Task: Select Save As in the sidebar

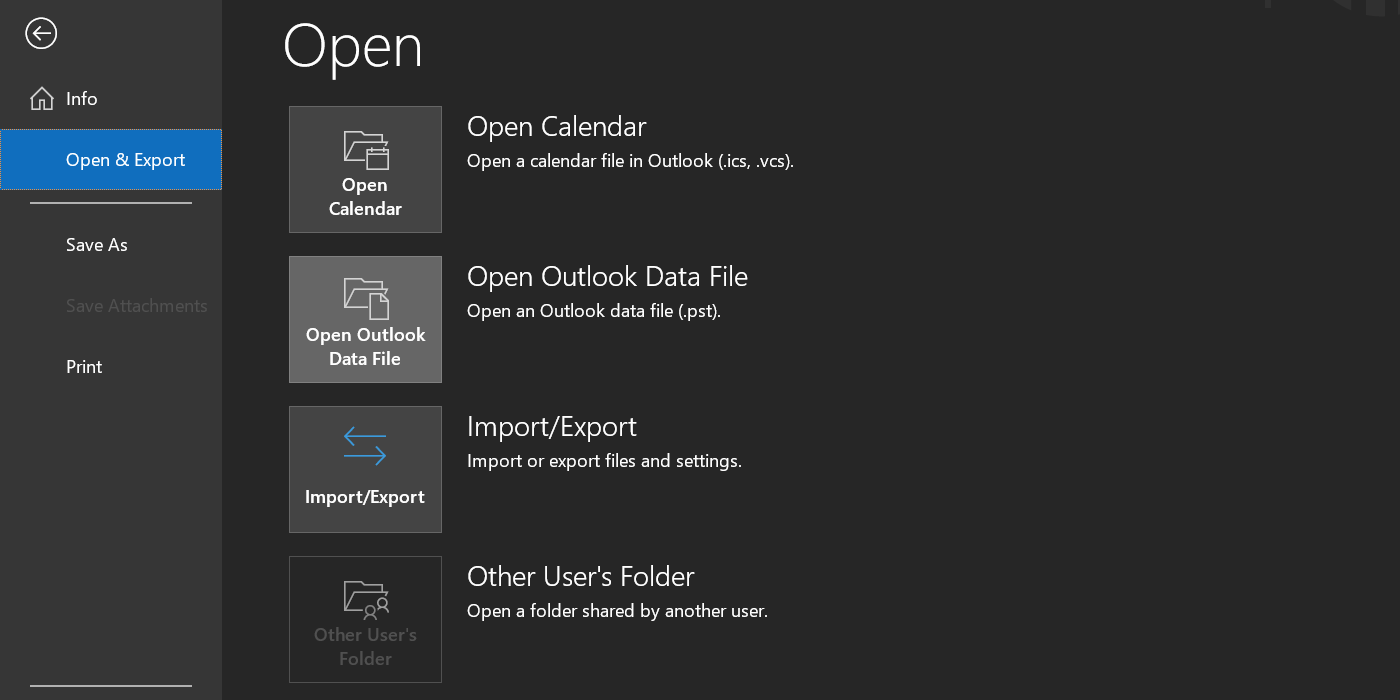Action: coord(96,245)
